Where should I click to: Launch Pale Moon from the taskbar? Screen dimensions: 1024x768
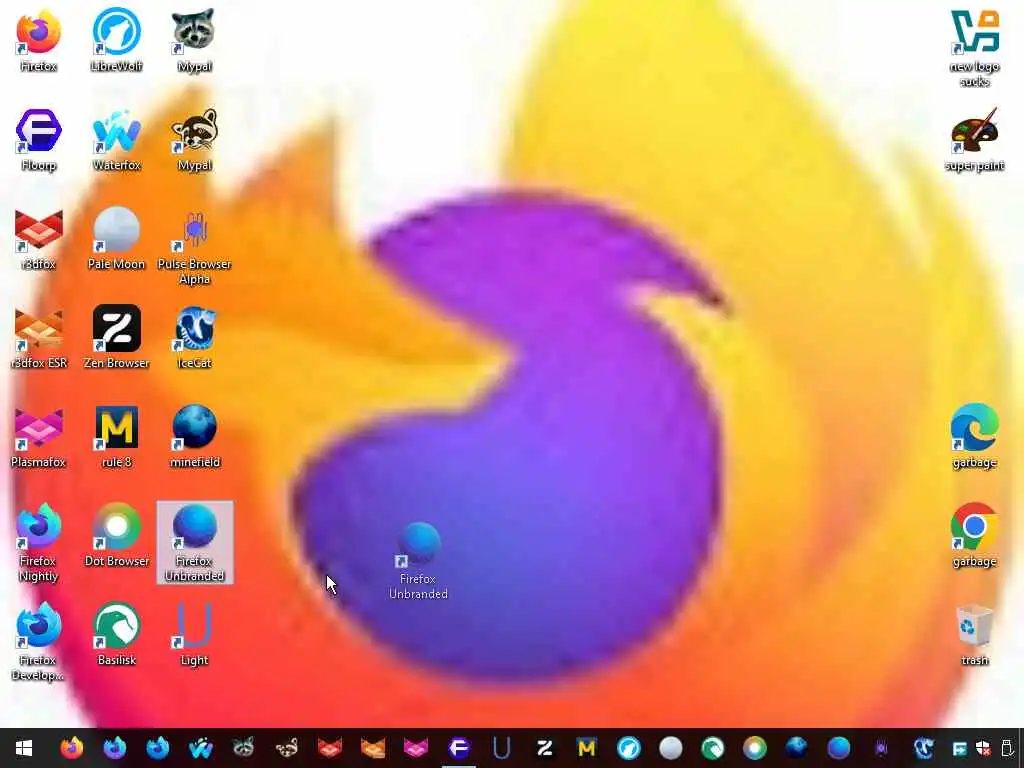(671, 748)
